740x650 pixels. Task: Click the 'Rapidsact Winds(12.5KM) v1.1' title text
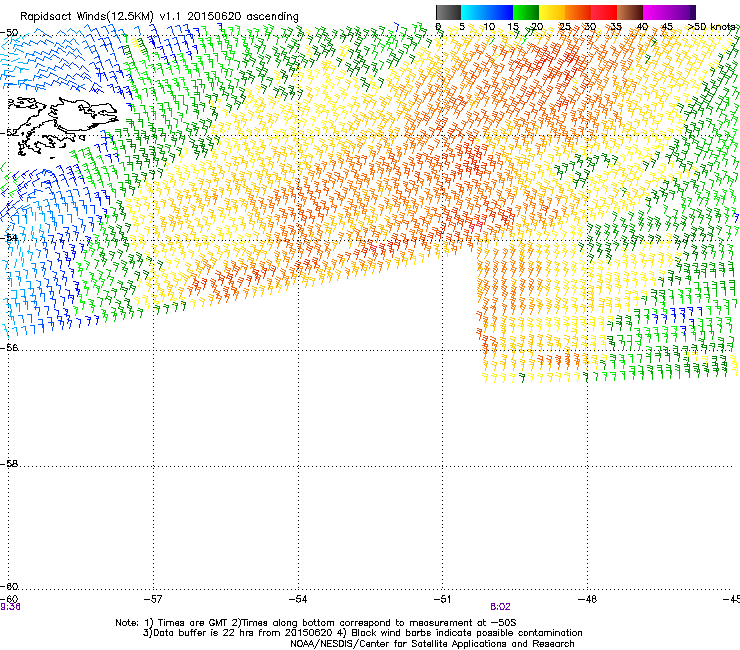click(x=101, y=17)
